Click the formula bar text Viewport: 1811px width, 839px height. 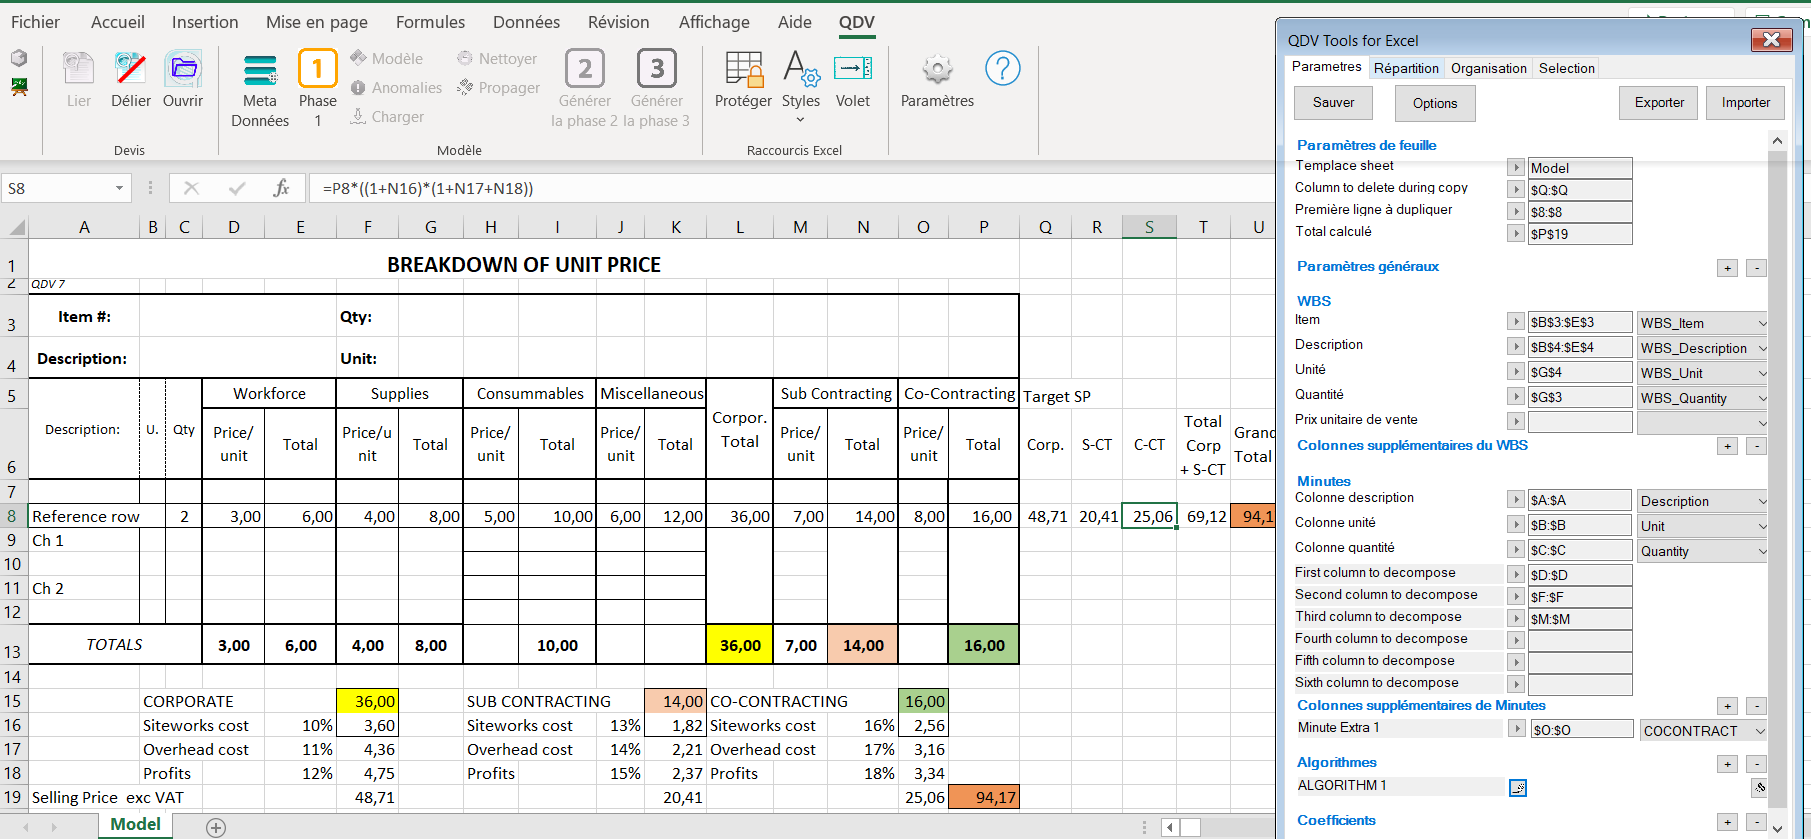[428, 188]
